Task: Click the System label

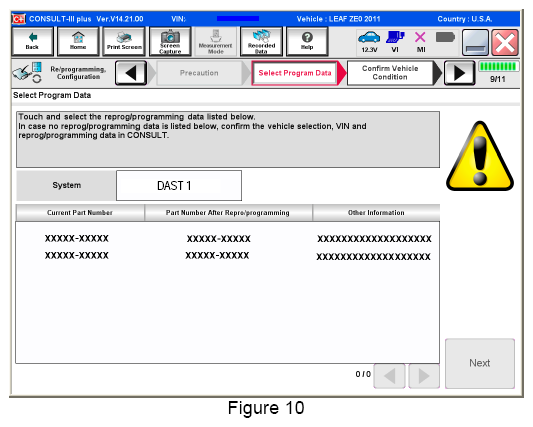Action: coord(67,185)
